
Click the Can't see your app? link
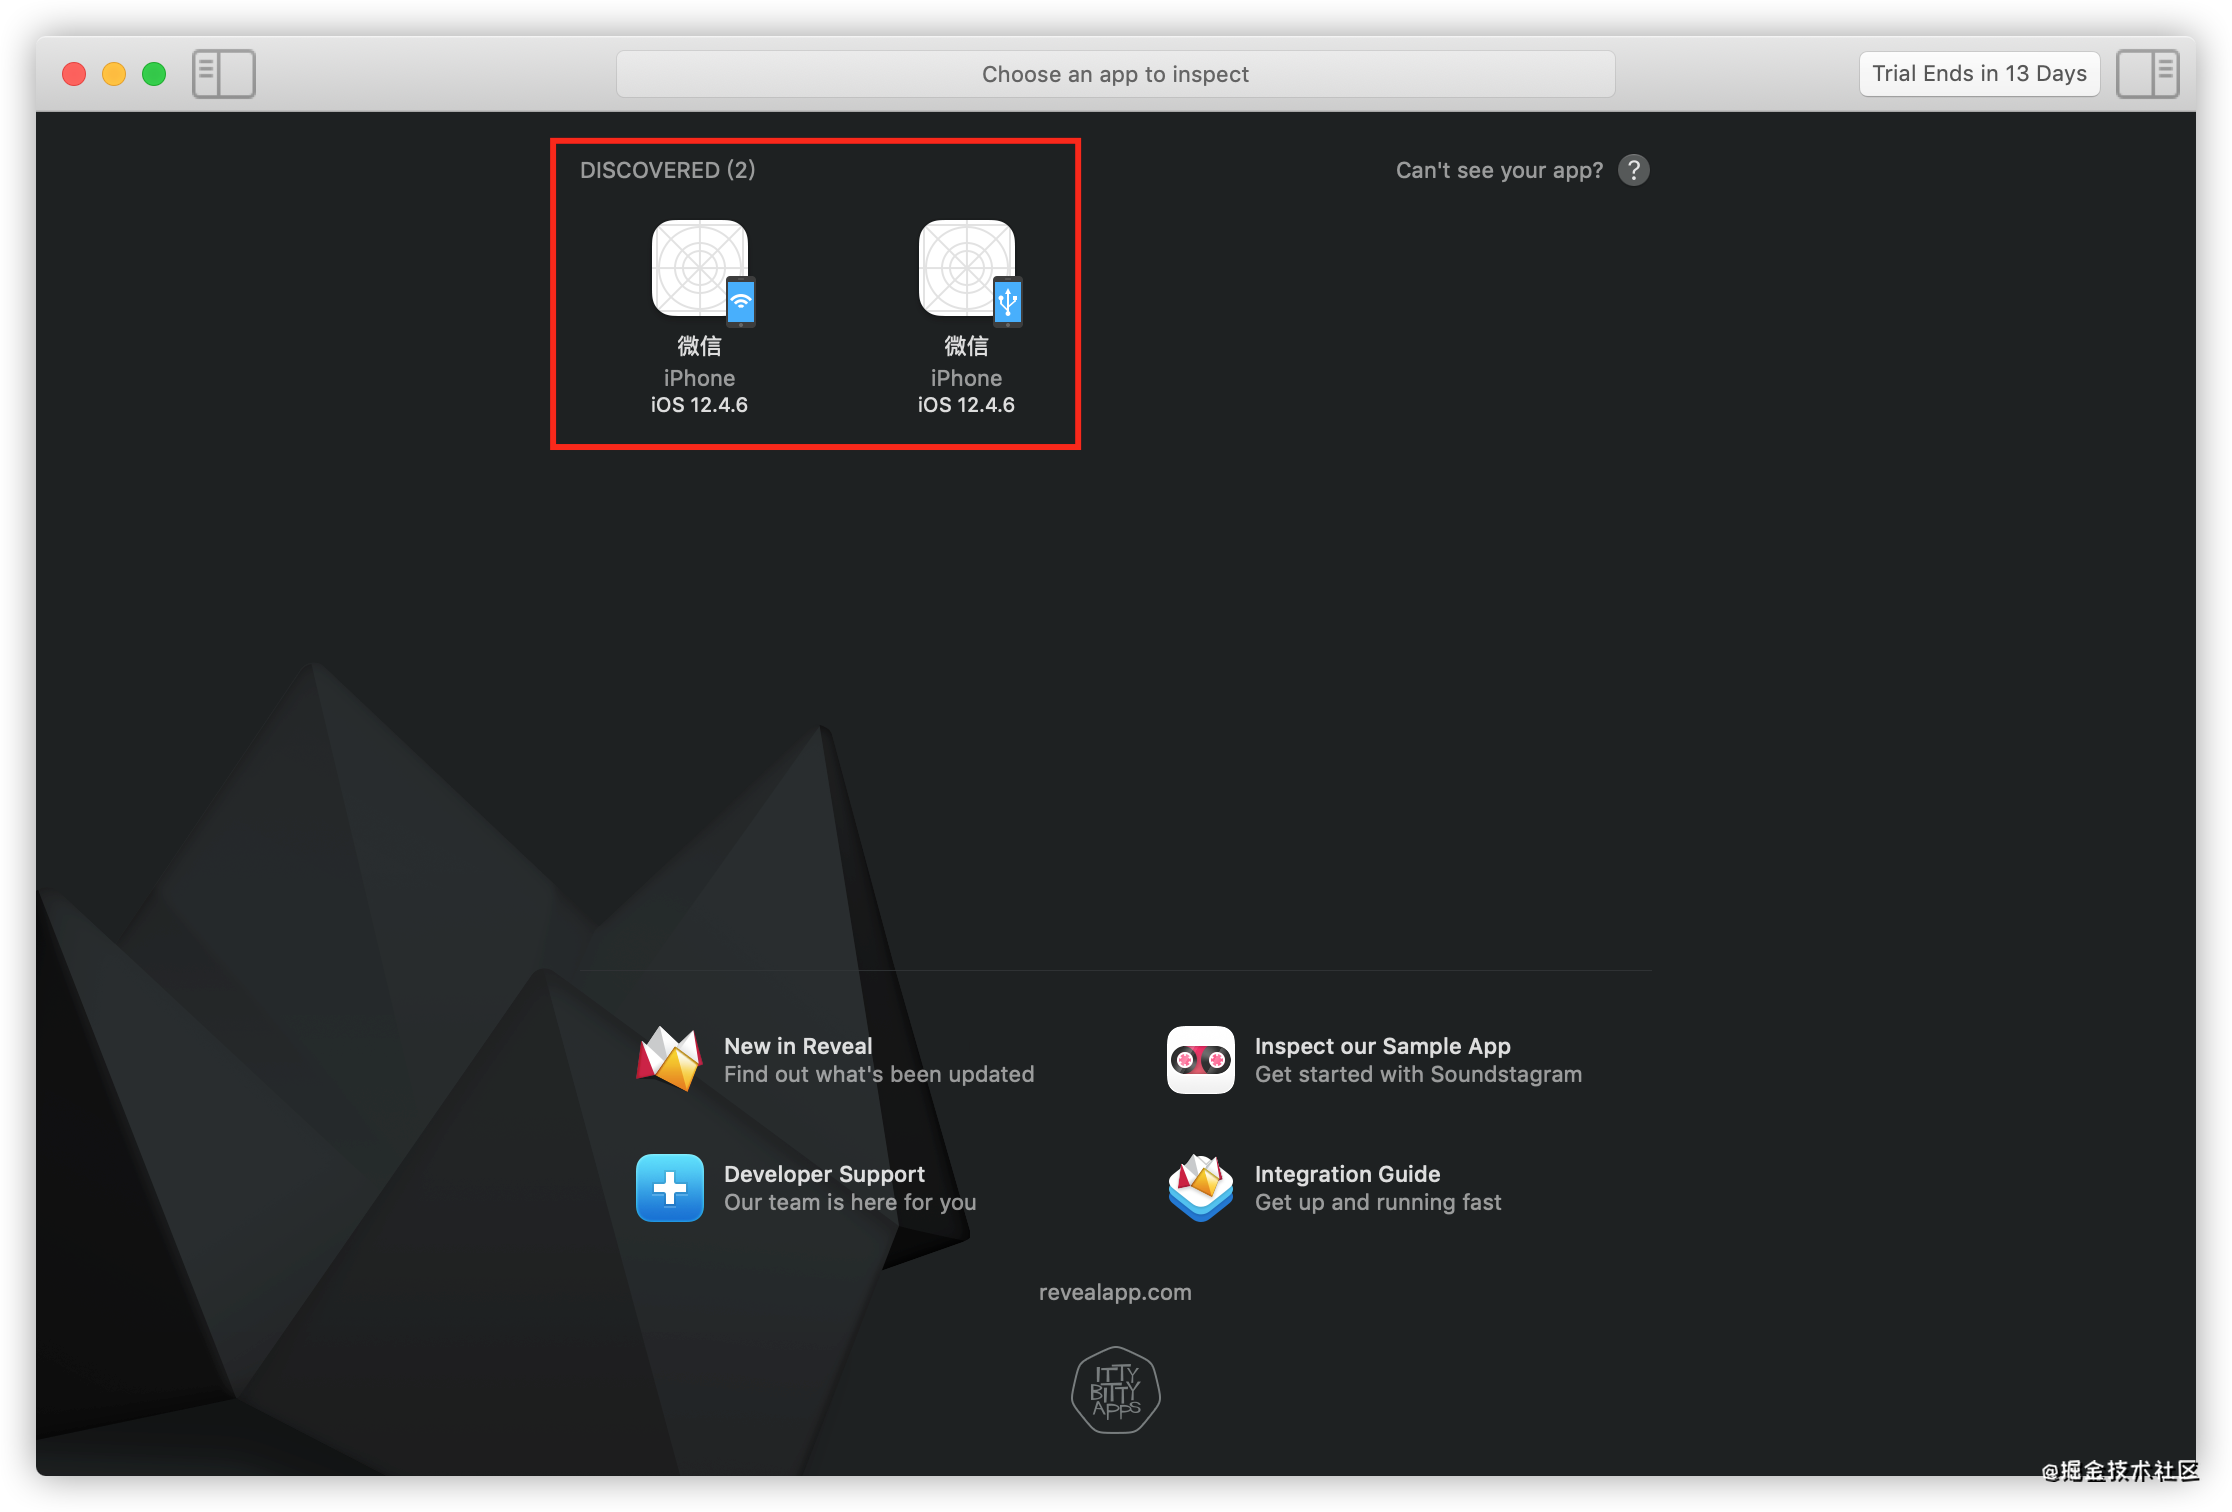[1498, 170]
